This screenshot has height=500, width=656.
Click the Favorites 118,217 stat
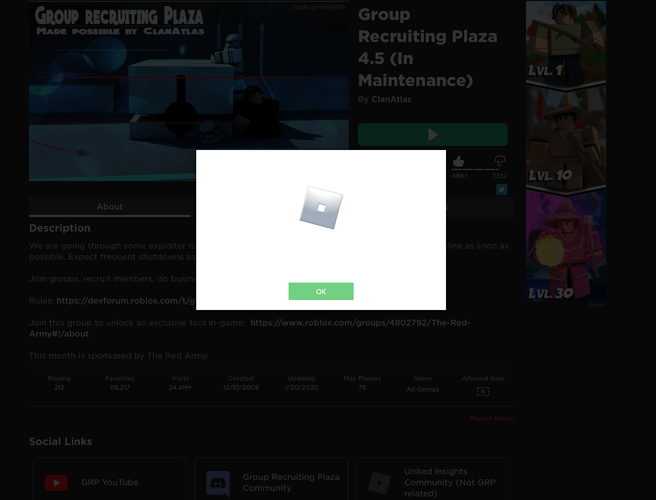pyautogui.click(x=120, y=383)
